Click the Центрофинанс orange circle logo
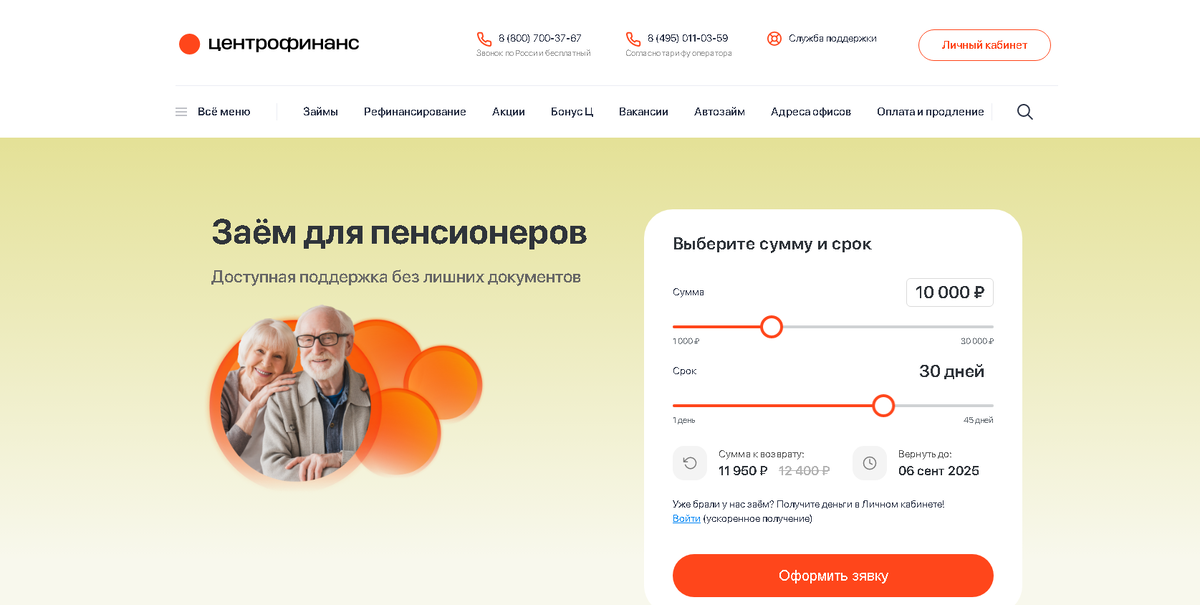The height and width of the screenshot is (605, 1200). tap(189, 44)
